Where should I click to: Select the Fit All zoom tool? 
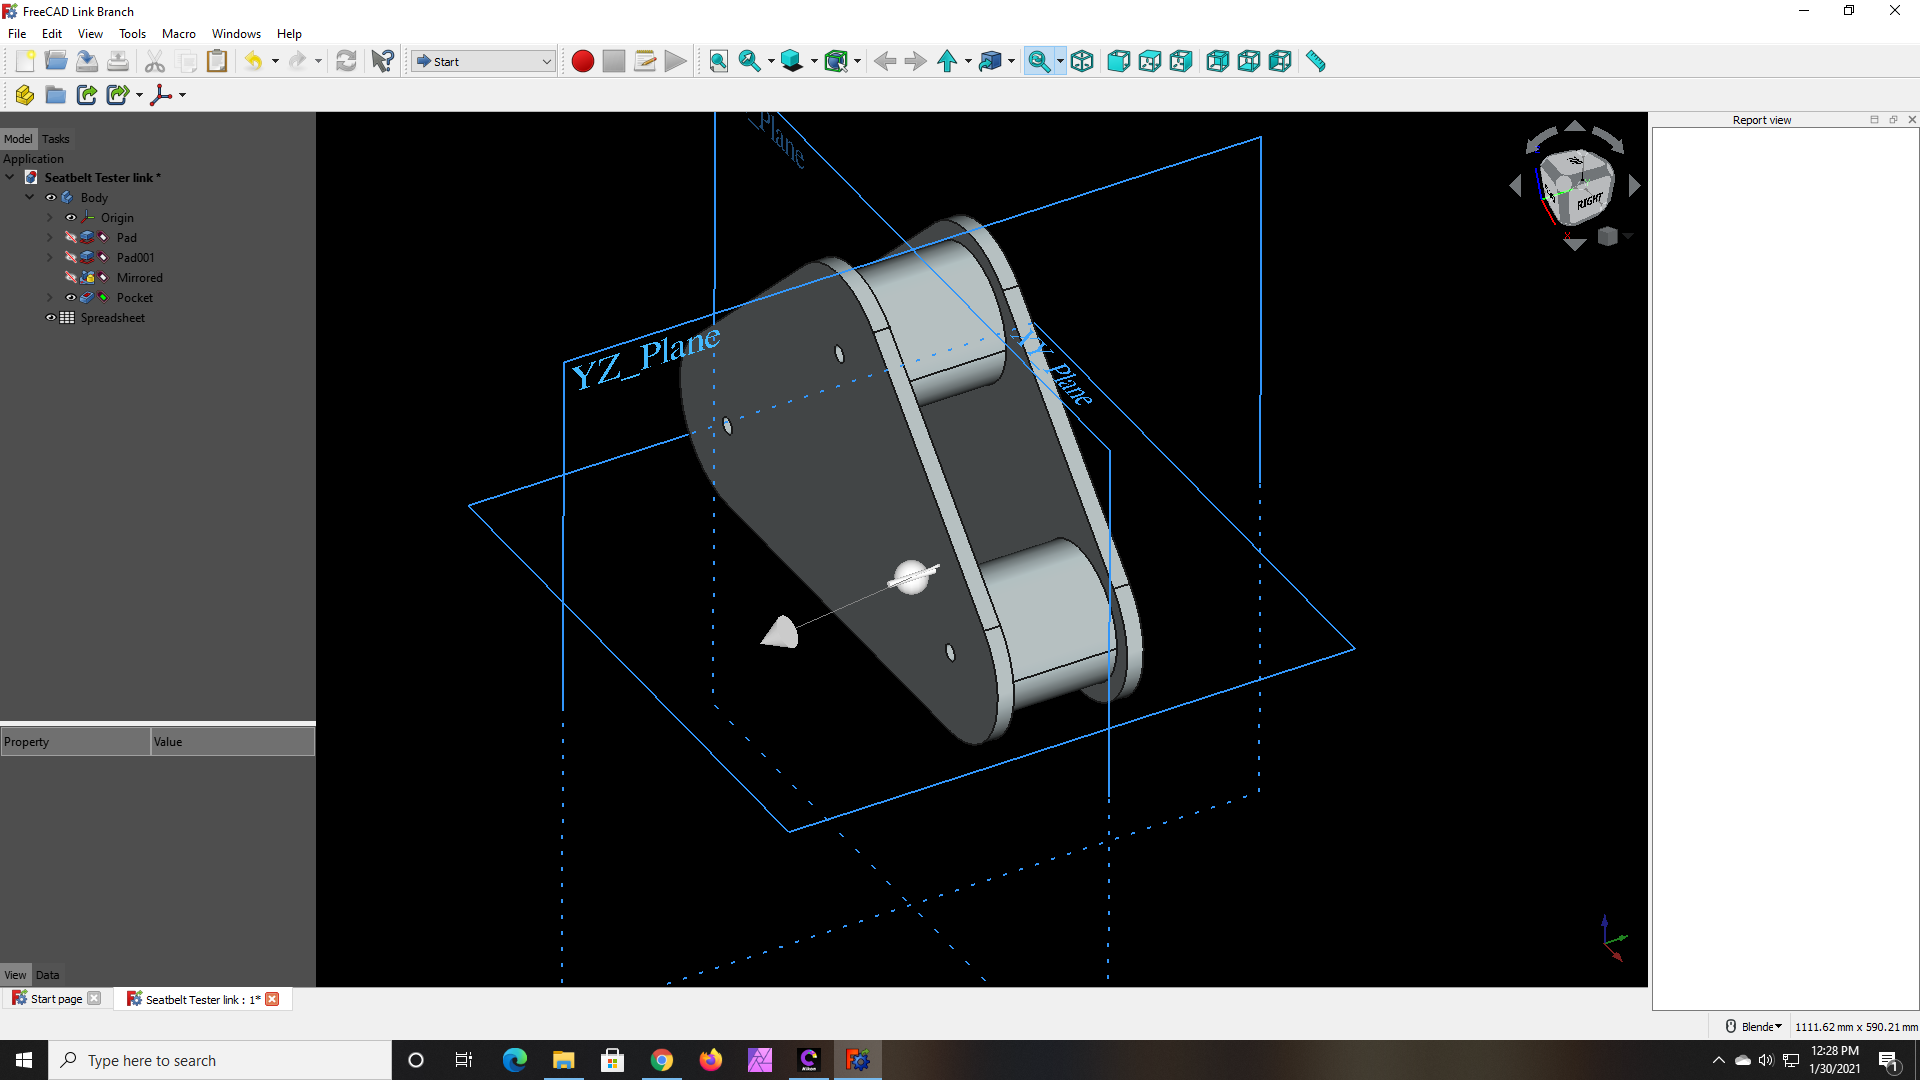[718, 61]
